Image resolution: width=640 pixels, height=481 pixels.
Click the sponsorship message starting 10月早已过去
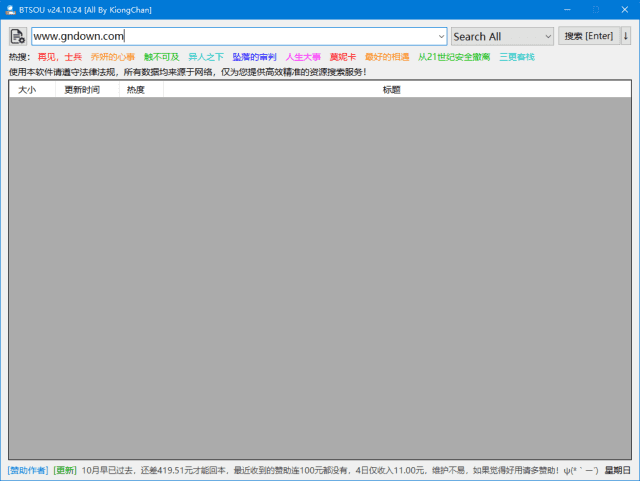(x=340, y=470)
